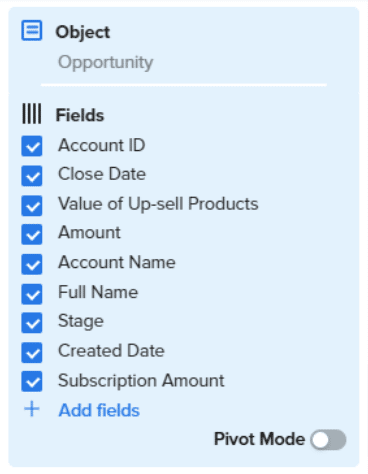Screen dimensions: 368x474
Task: Click the Fields section heading
Action: (x=80, y=115)
